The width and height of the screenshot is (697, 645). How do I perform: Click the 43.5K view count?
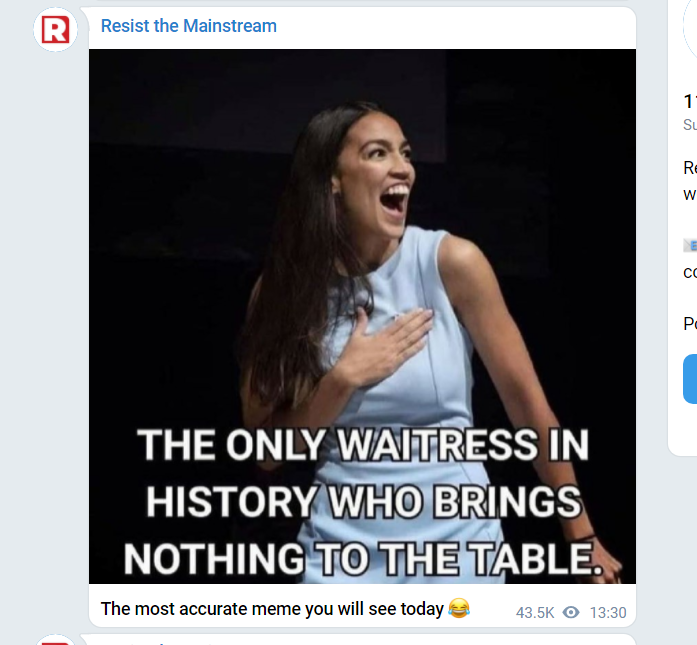(535, 612)
